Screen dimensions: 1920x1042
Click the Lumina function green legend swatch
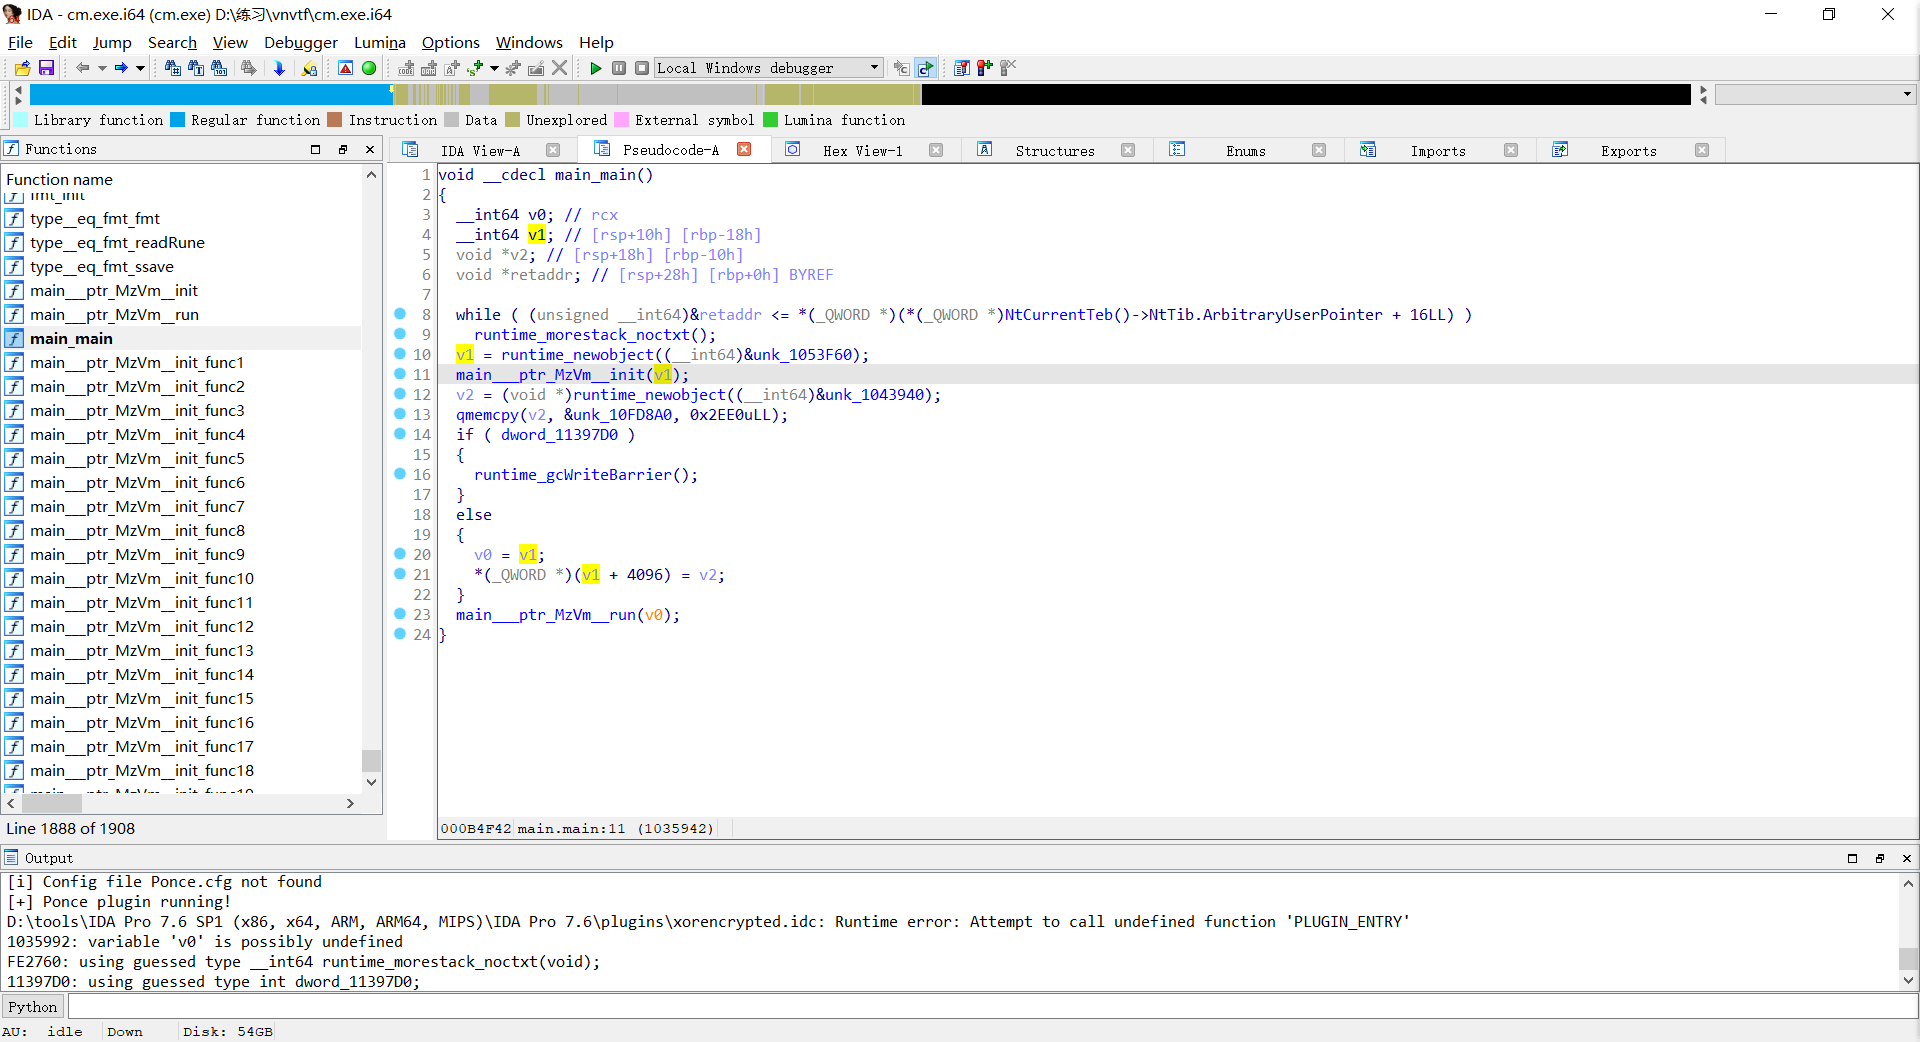[x=770, y=120]
